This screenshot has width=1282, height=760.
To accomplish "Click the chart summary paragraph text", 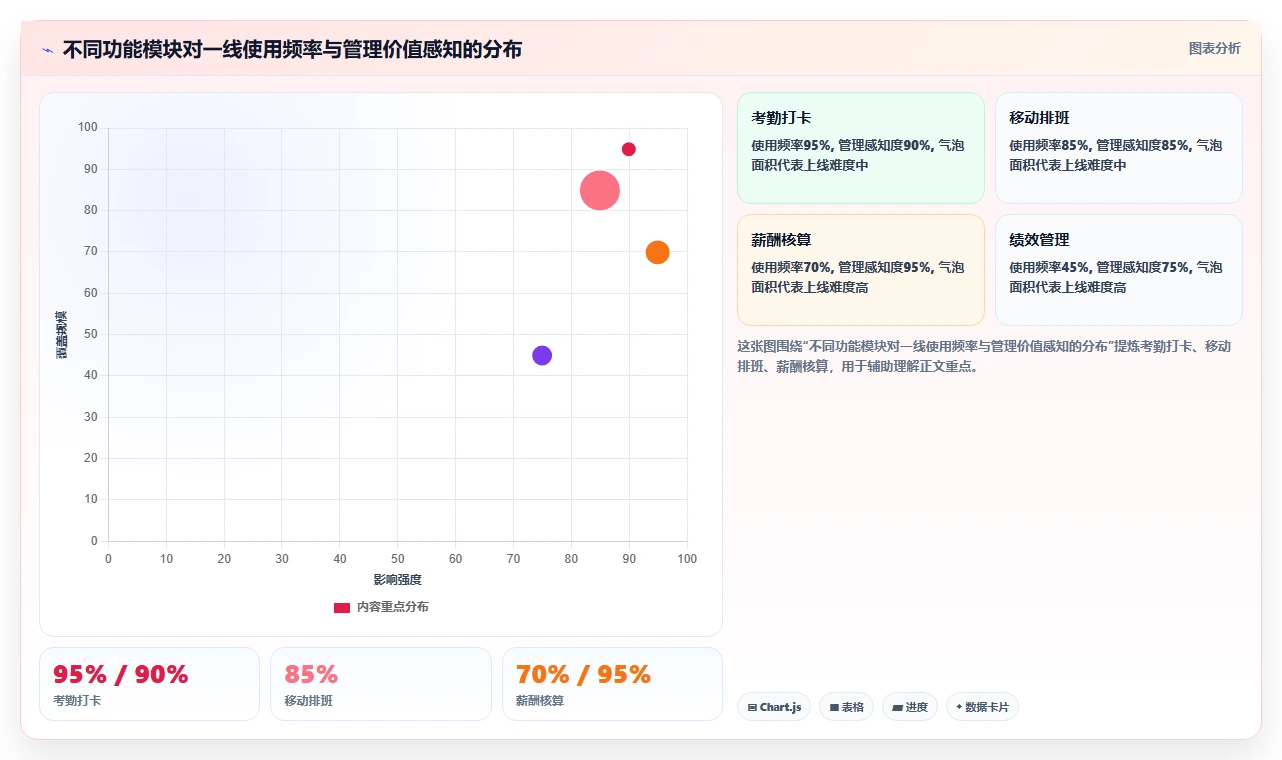I will pos(984,356).
